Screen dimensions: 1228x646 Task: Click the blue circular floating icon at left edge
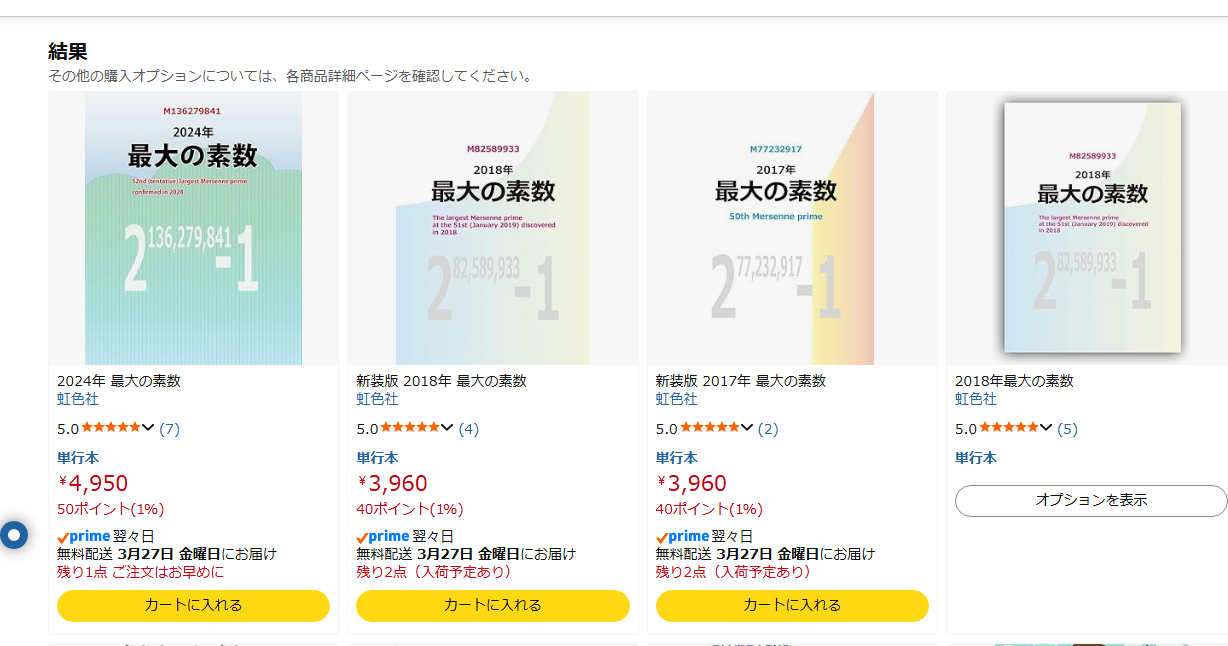click(x=14, y=535)
